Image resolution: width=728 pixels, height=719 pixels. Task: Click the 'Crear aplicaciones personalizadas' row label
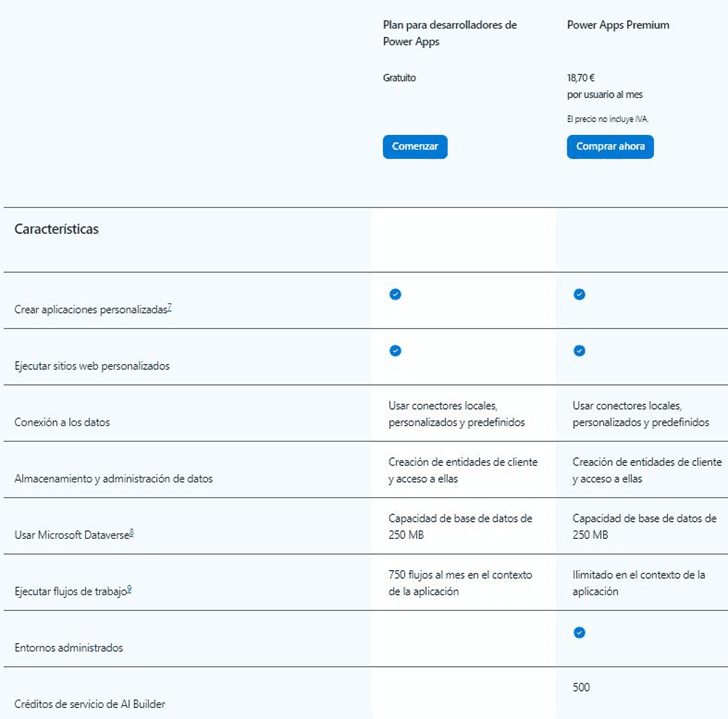pos(91,310)
